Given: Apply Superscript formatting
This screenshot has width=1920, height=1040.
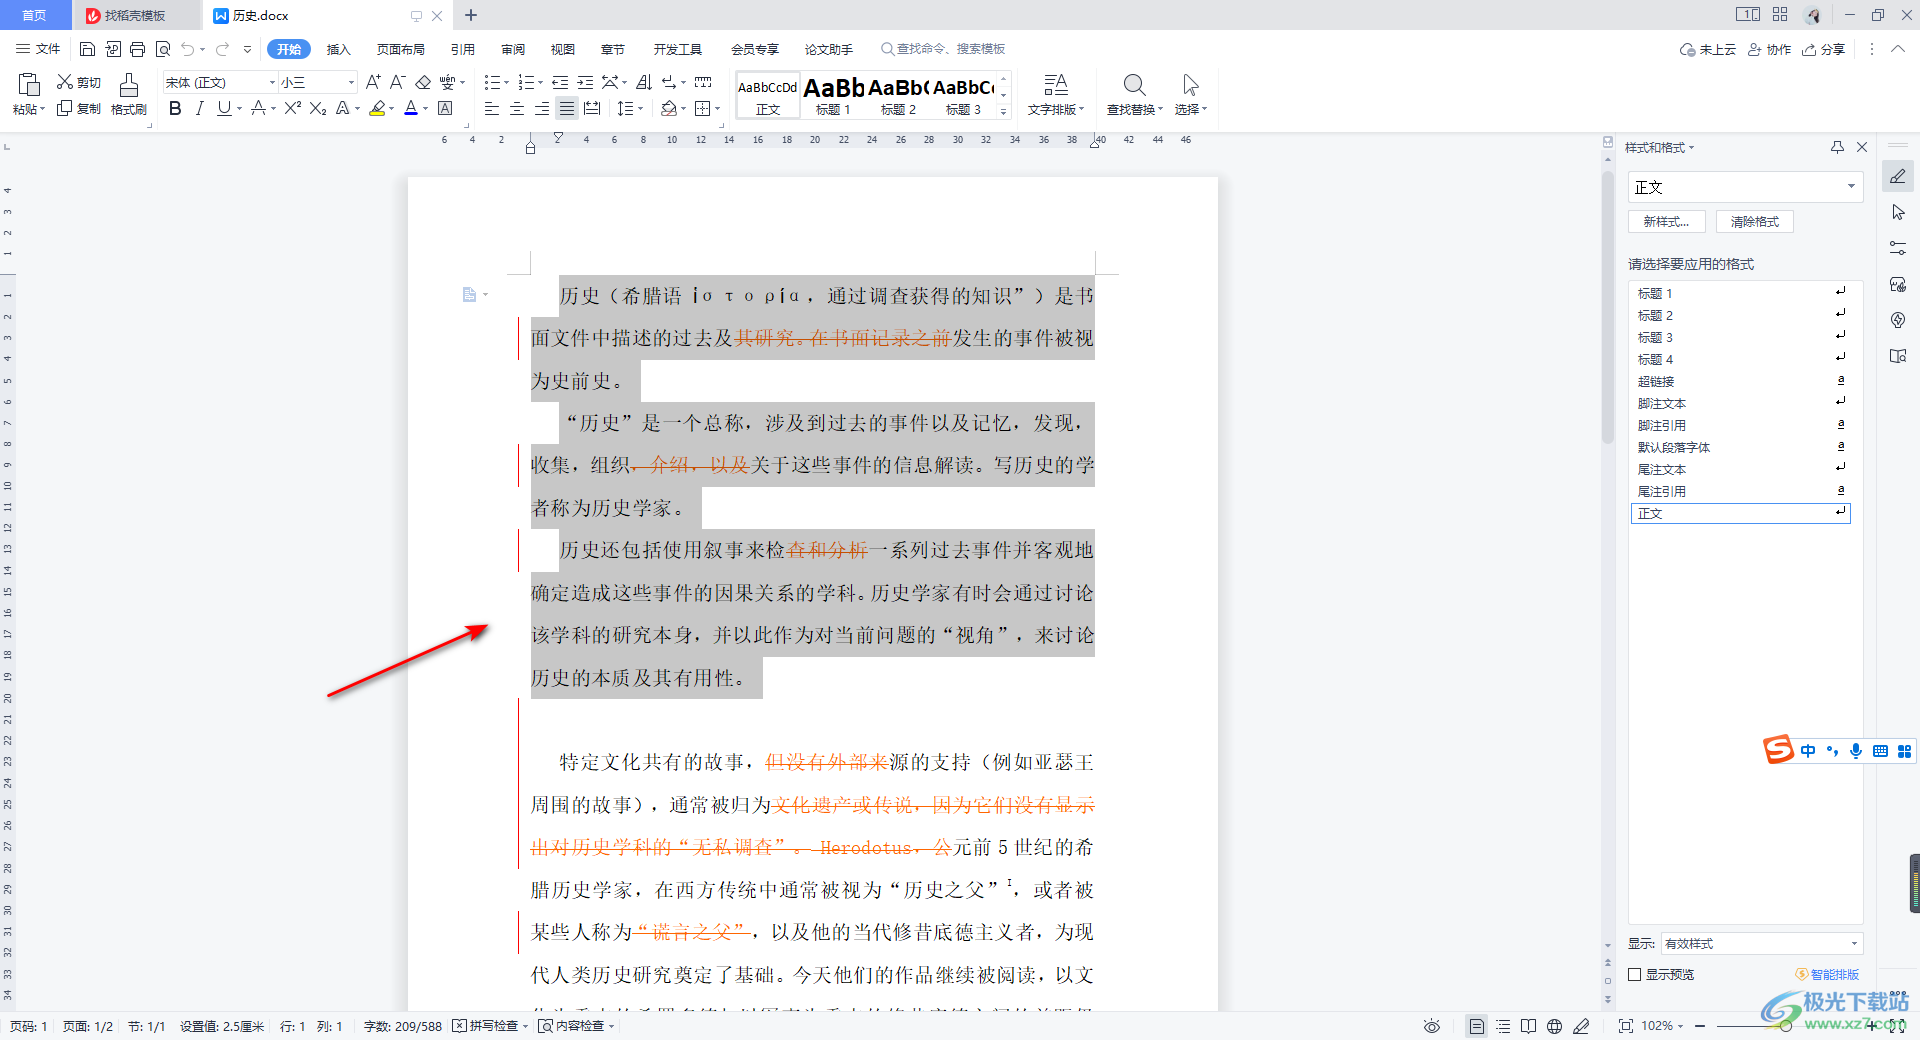Looking at the screenshot, I should 292,108.
